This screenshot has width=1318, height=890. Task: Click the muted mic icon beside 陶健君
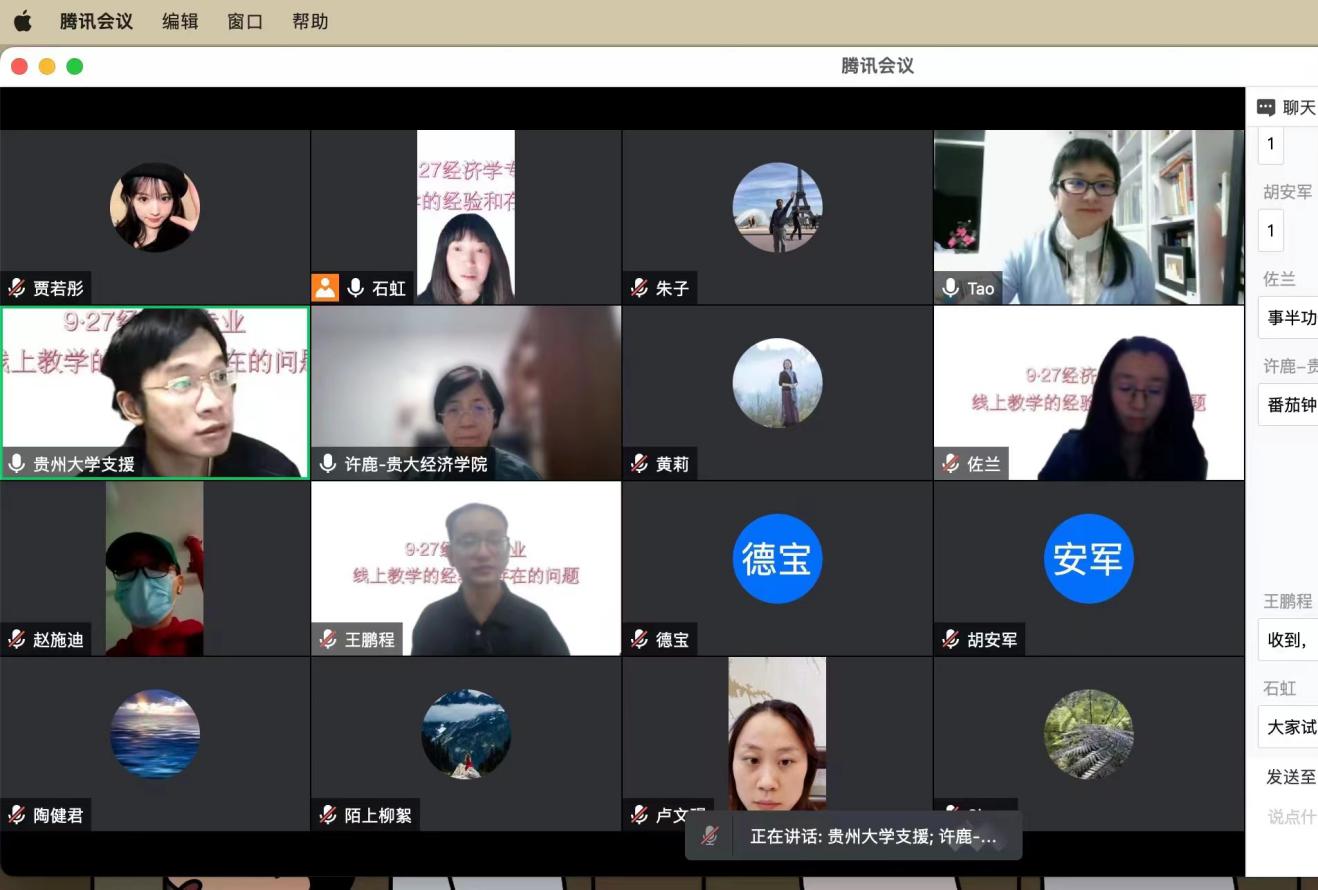pyautogui.click(x=17, y=815)
